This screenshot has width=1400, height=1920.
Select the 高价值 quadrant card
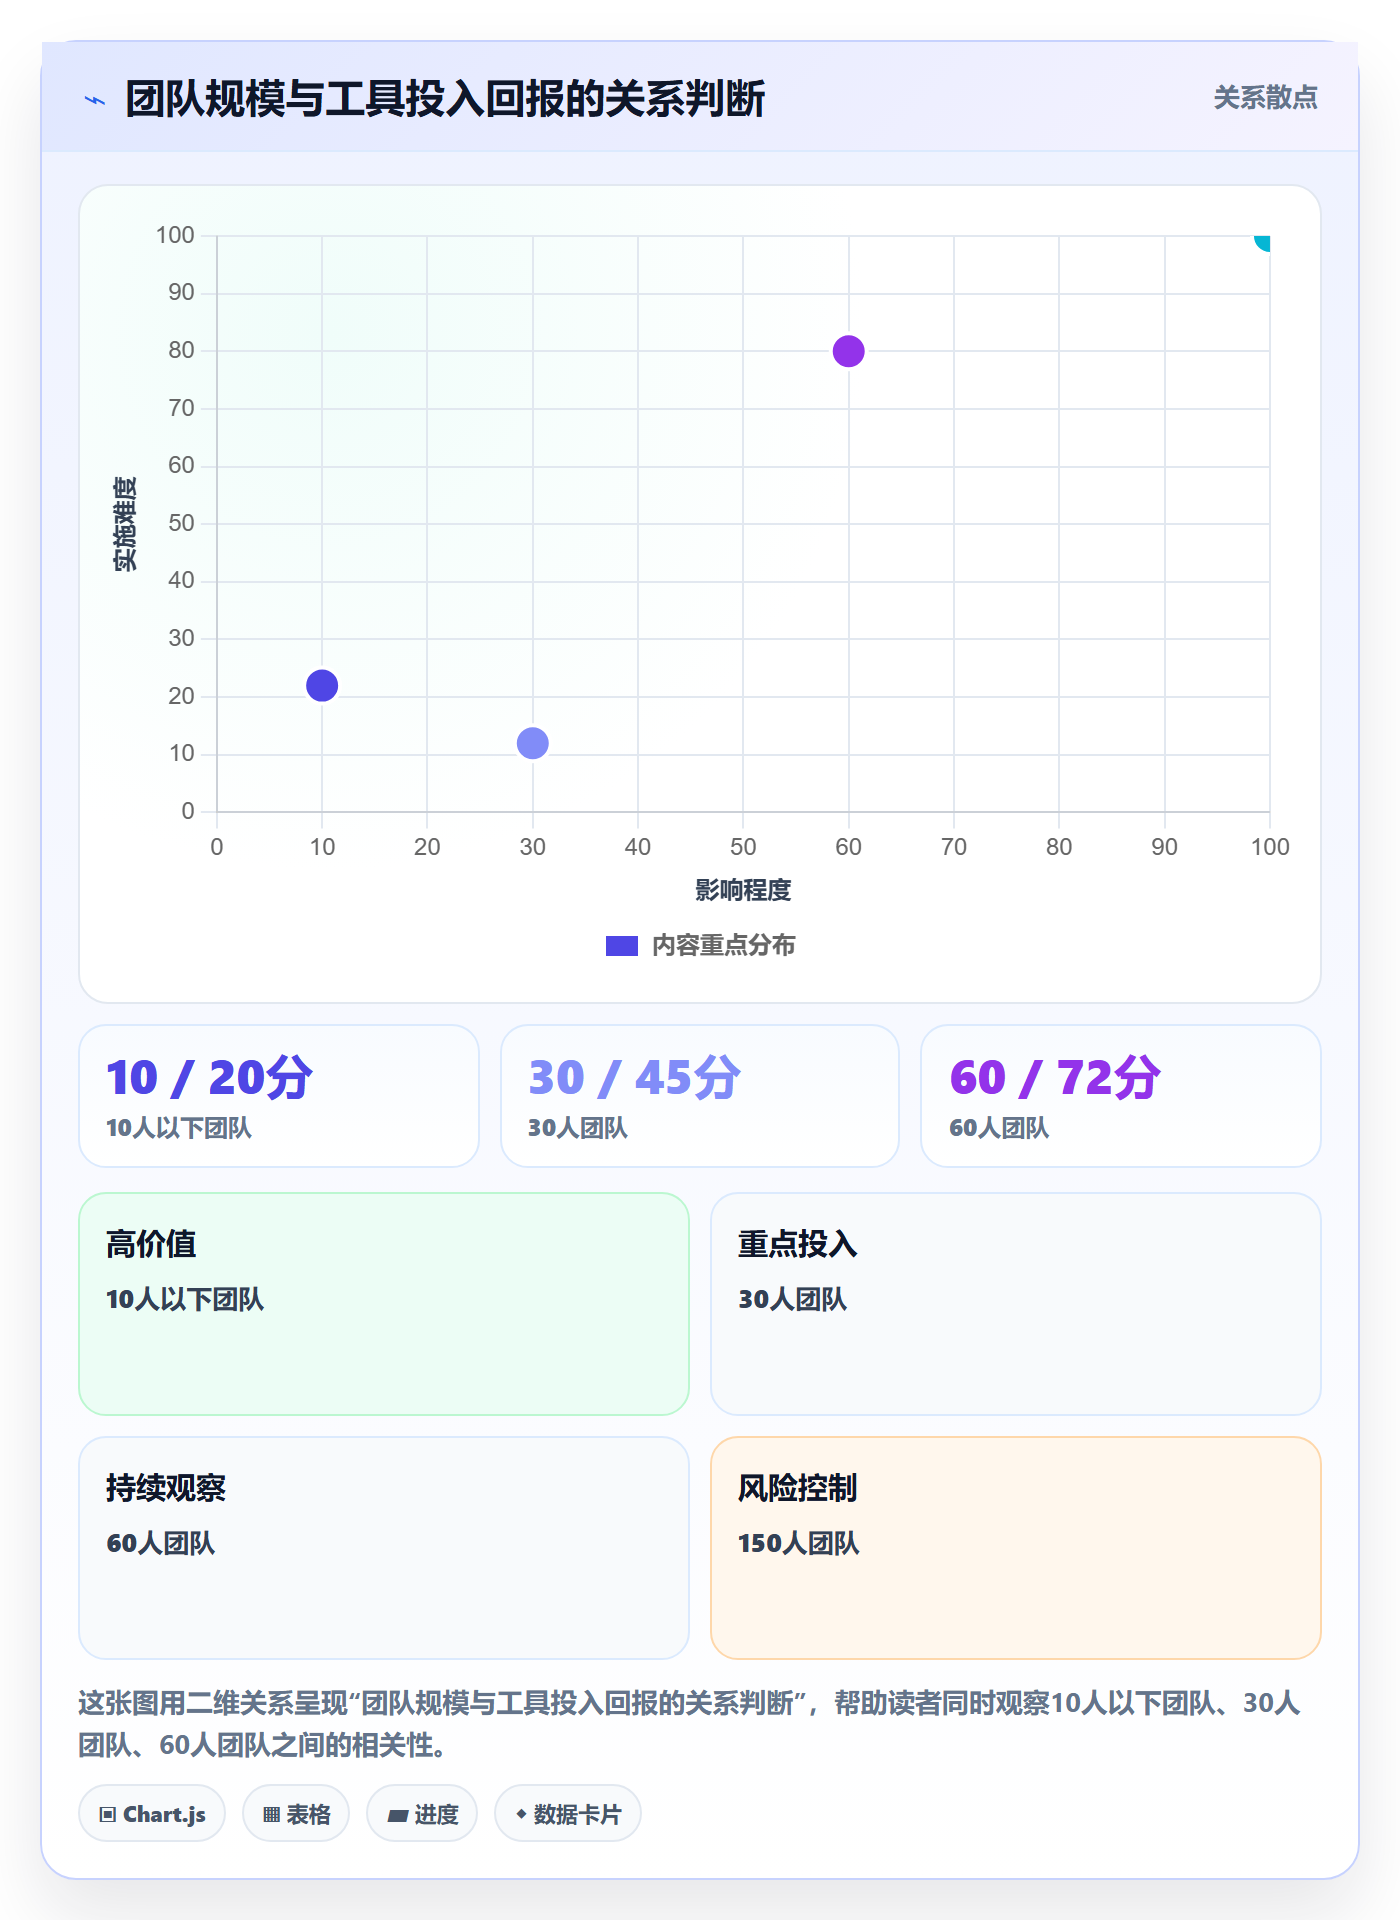(x=384, y=1304)
